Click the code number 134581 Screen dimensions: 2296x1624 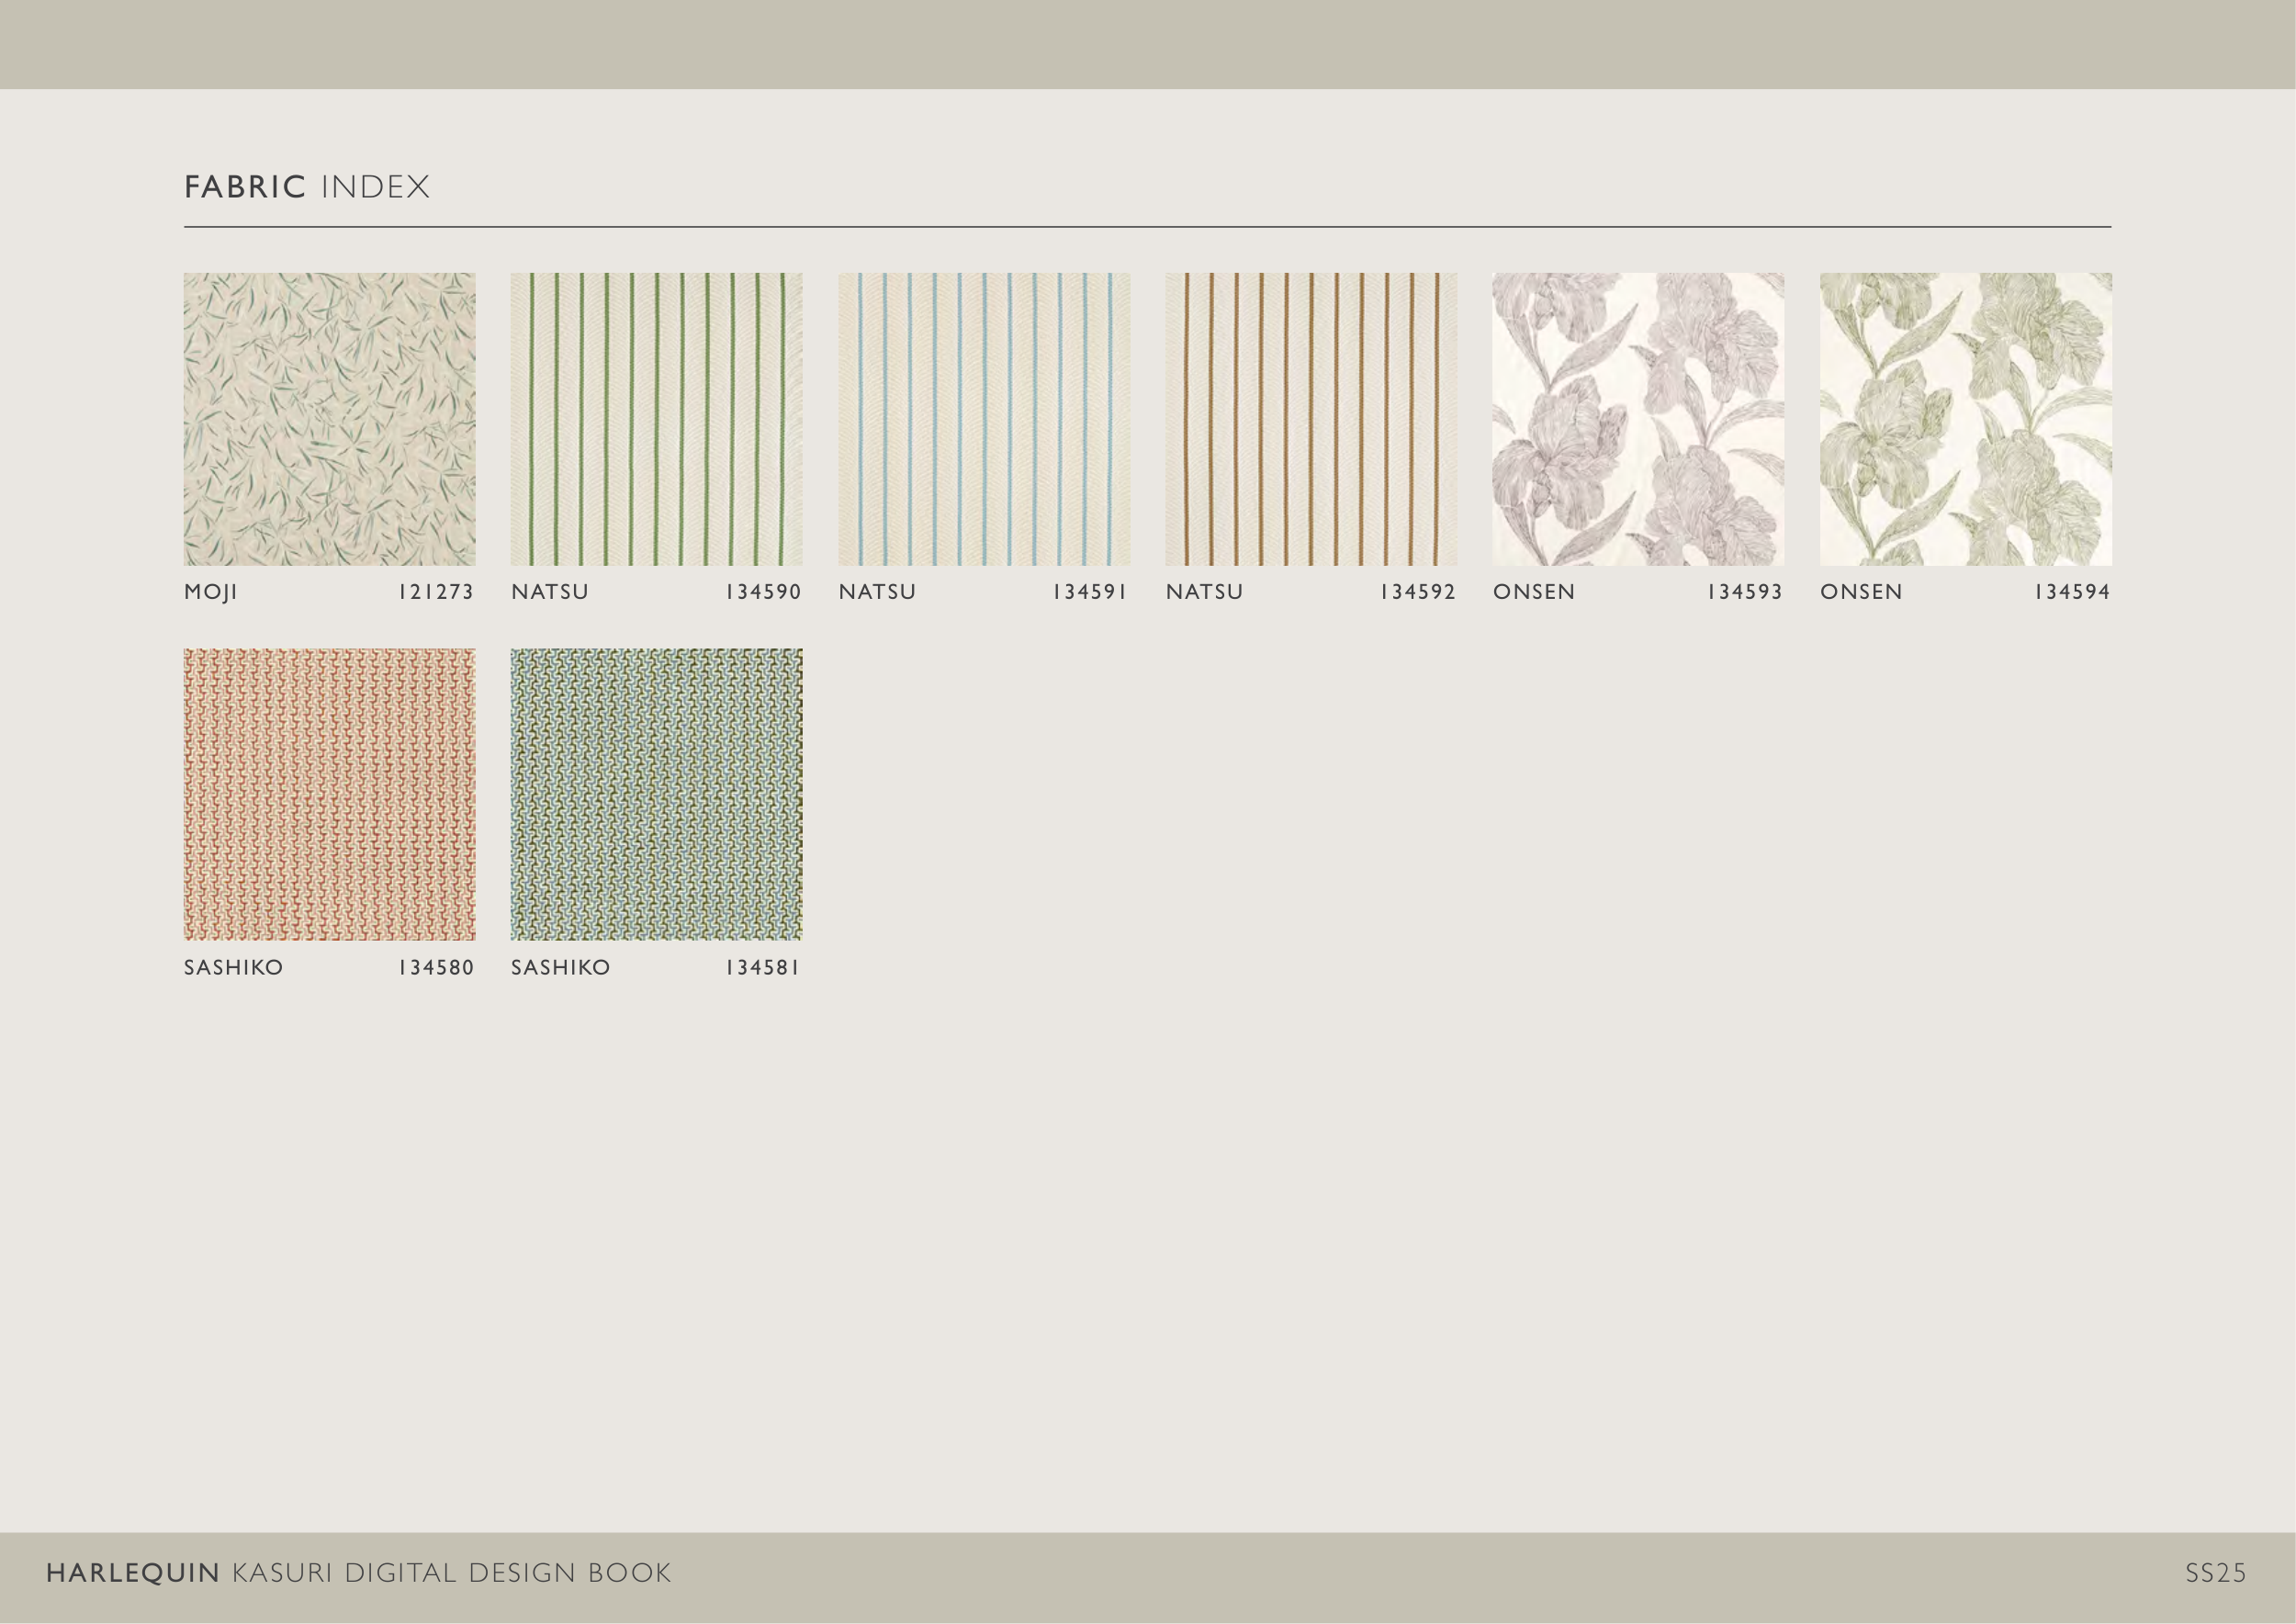click(763, 968)
